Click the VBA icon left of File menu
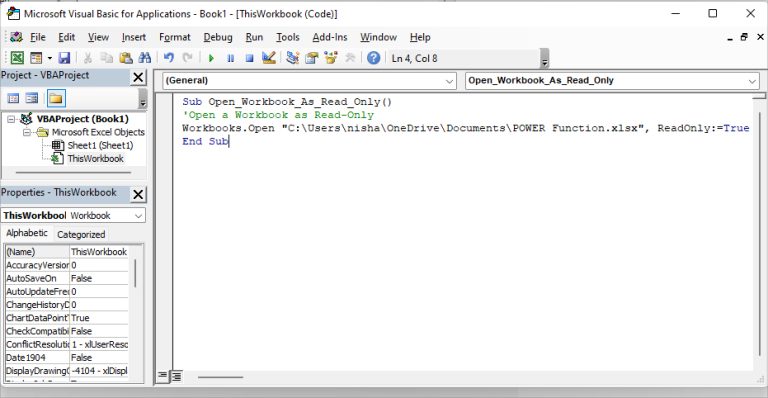This screenshot has width=768, height=398. pos(17,37)
